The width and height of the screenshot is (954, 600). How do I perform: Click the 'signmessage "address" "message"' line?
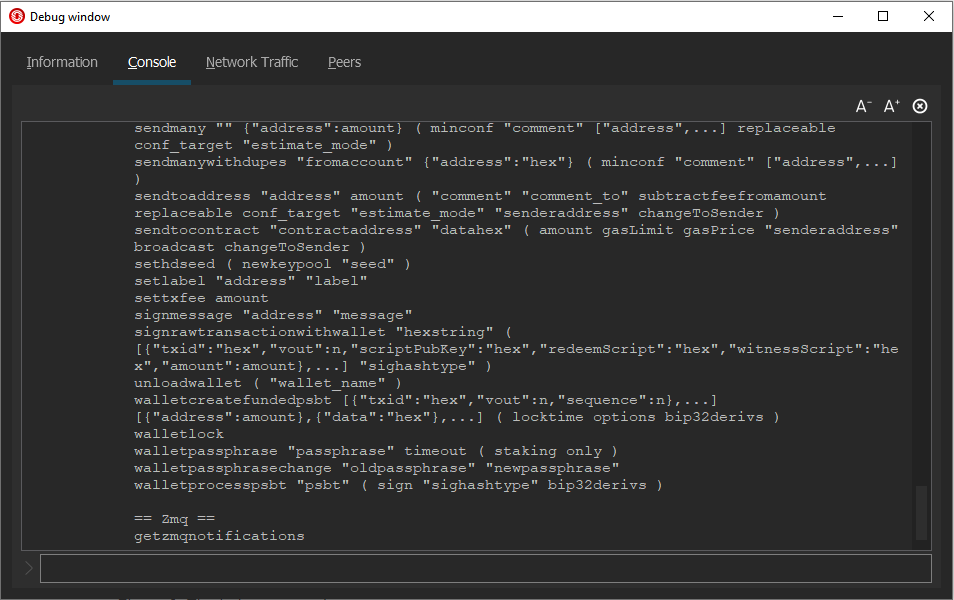click(273, 315)
